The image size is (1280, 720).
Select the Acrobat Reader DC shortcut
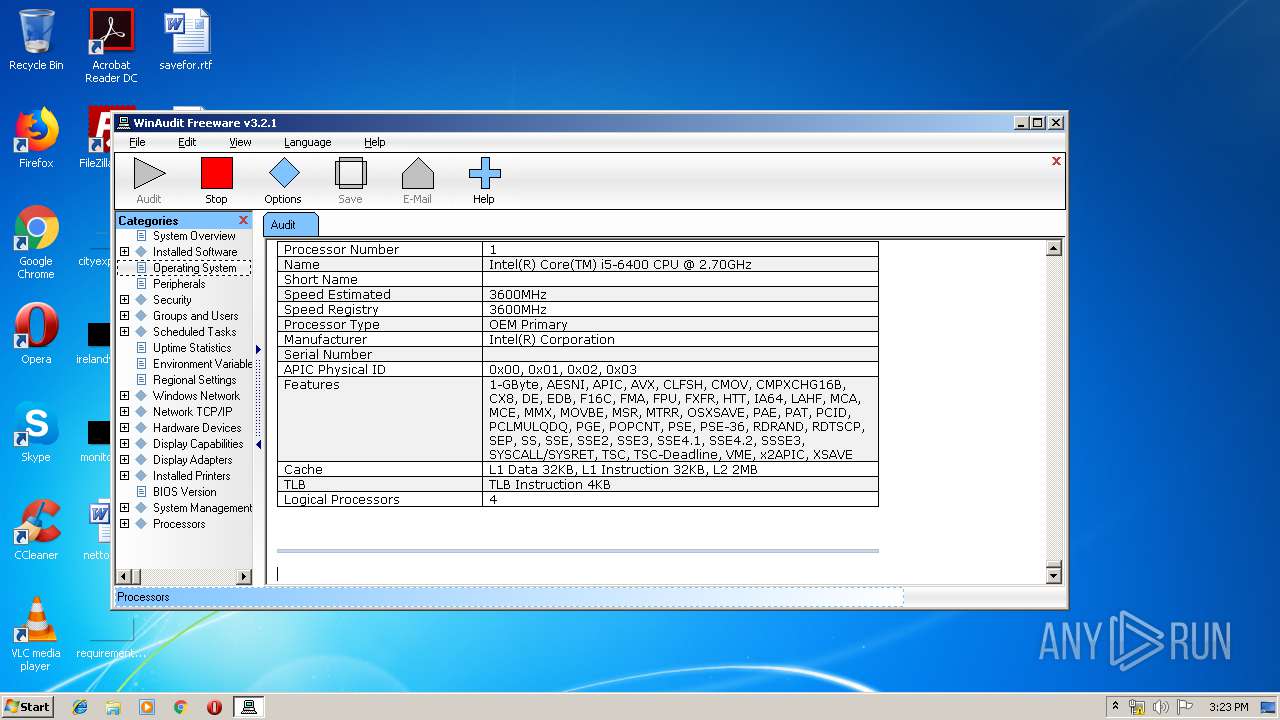pyautogui.click(x=111, y=46)
